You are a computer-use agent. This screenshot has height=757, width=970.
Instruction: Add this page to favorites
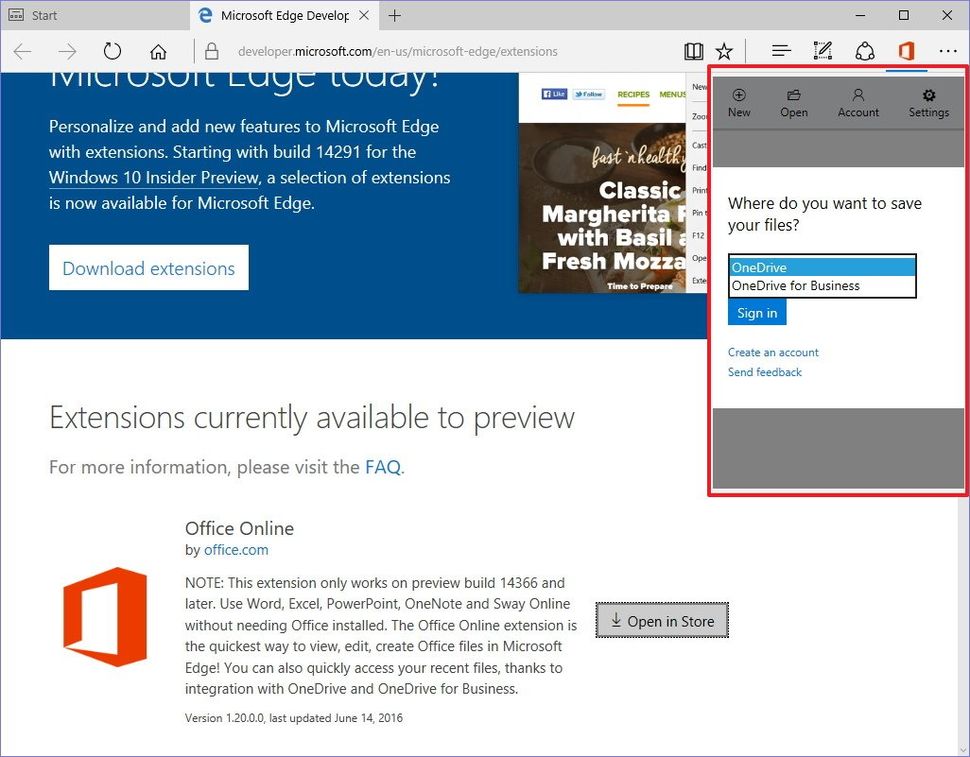[x=724, y=50]
